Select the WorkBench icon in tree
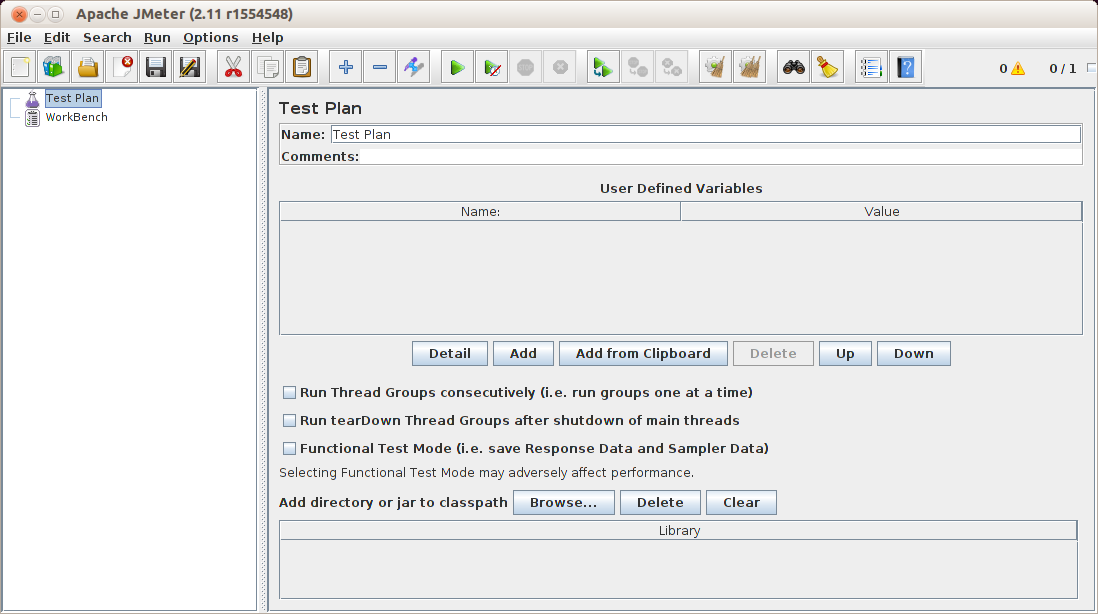The image size is (1098, 614). coord(32,118)
